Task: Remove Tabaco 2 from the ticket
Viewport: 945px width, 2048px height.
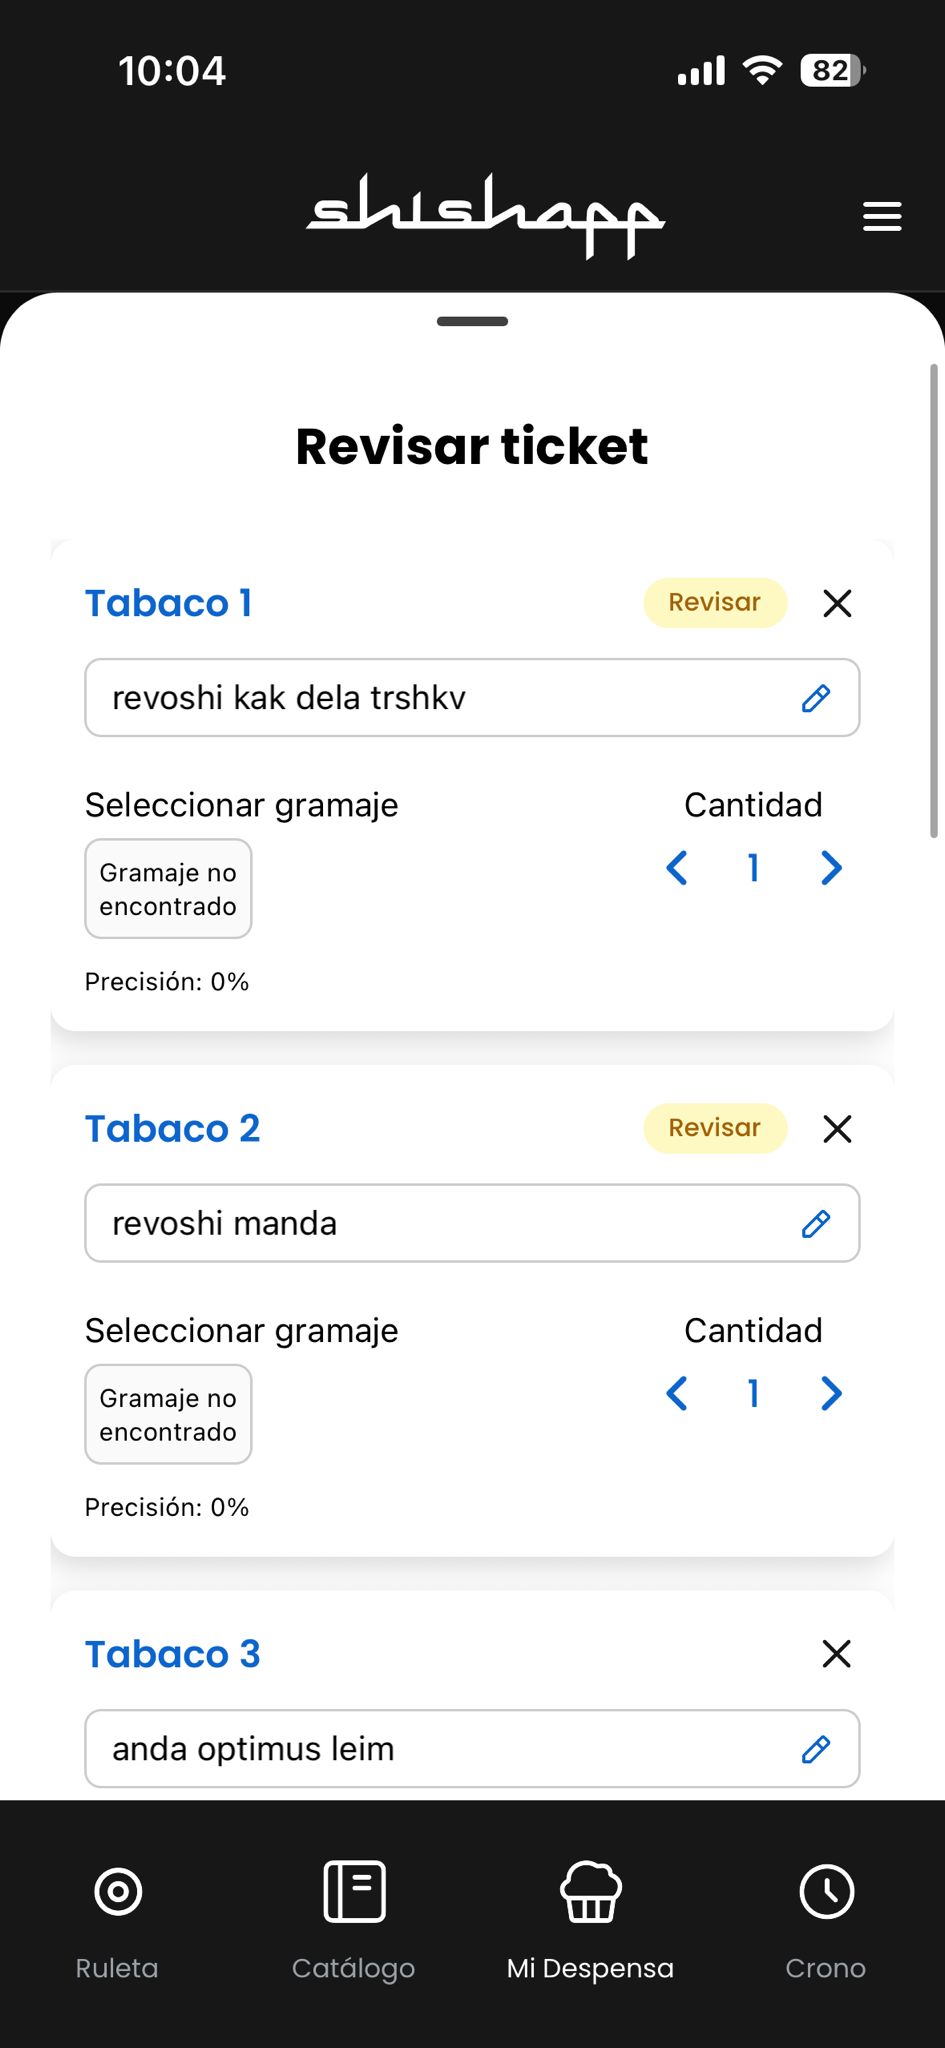Action: (837, 1129)
